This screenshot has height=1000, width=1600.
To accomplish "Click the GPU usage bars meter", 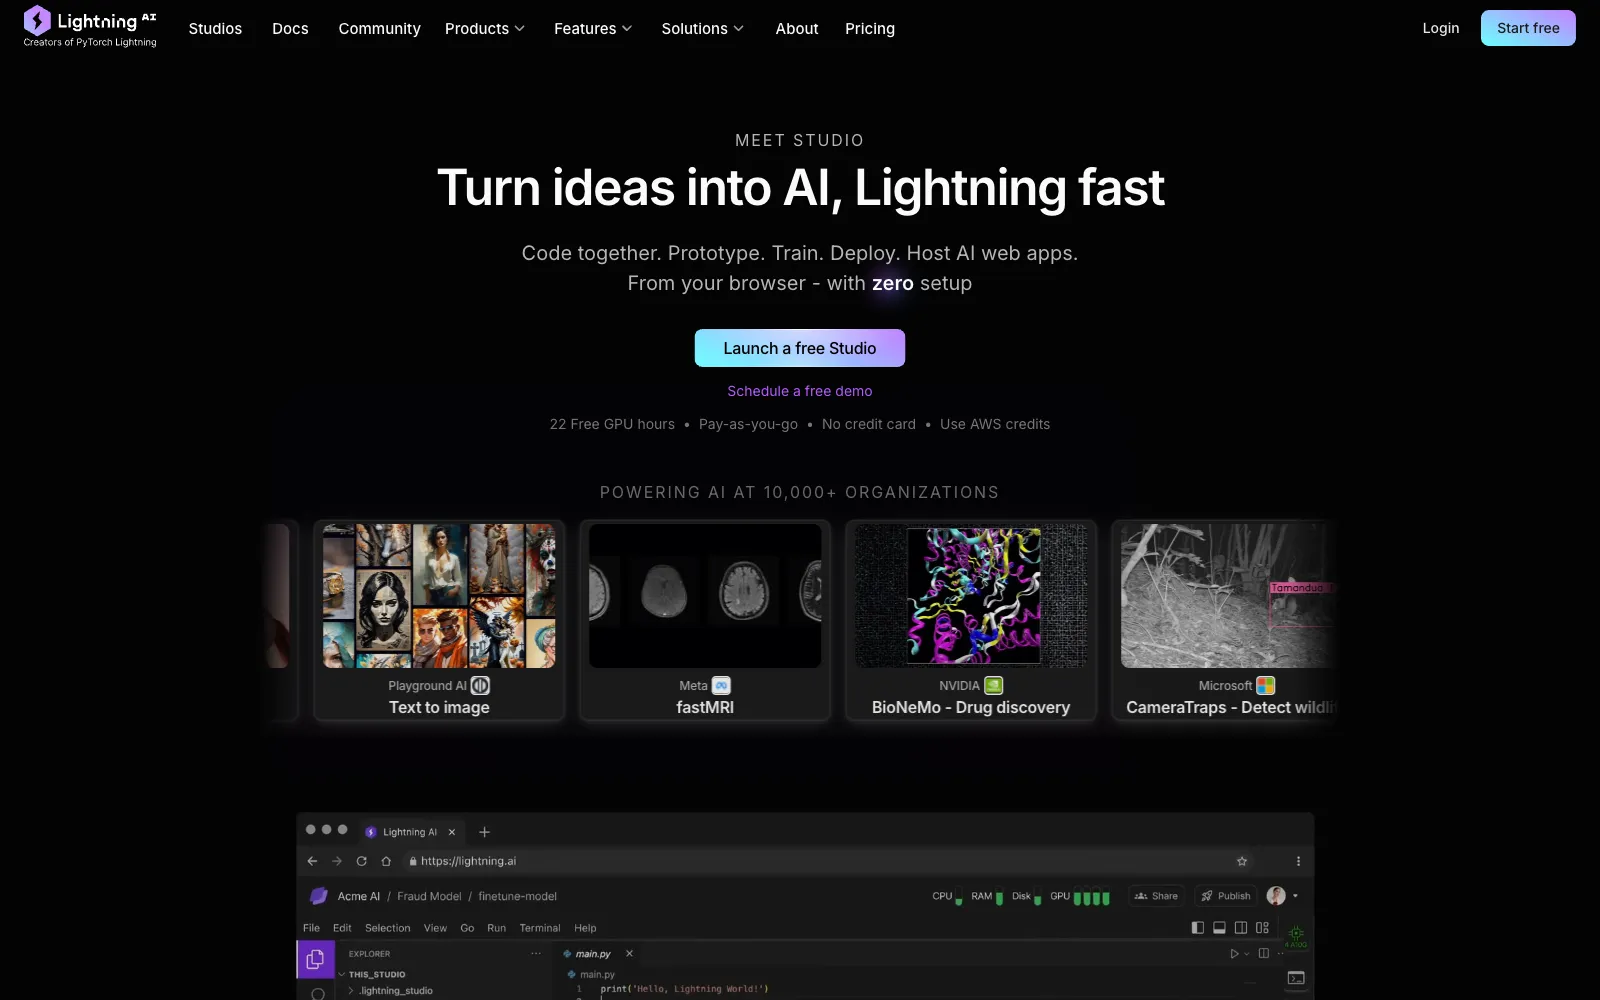I will (1080, 896).
